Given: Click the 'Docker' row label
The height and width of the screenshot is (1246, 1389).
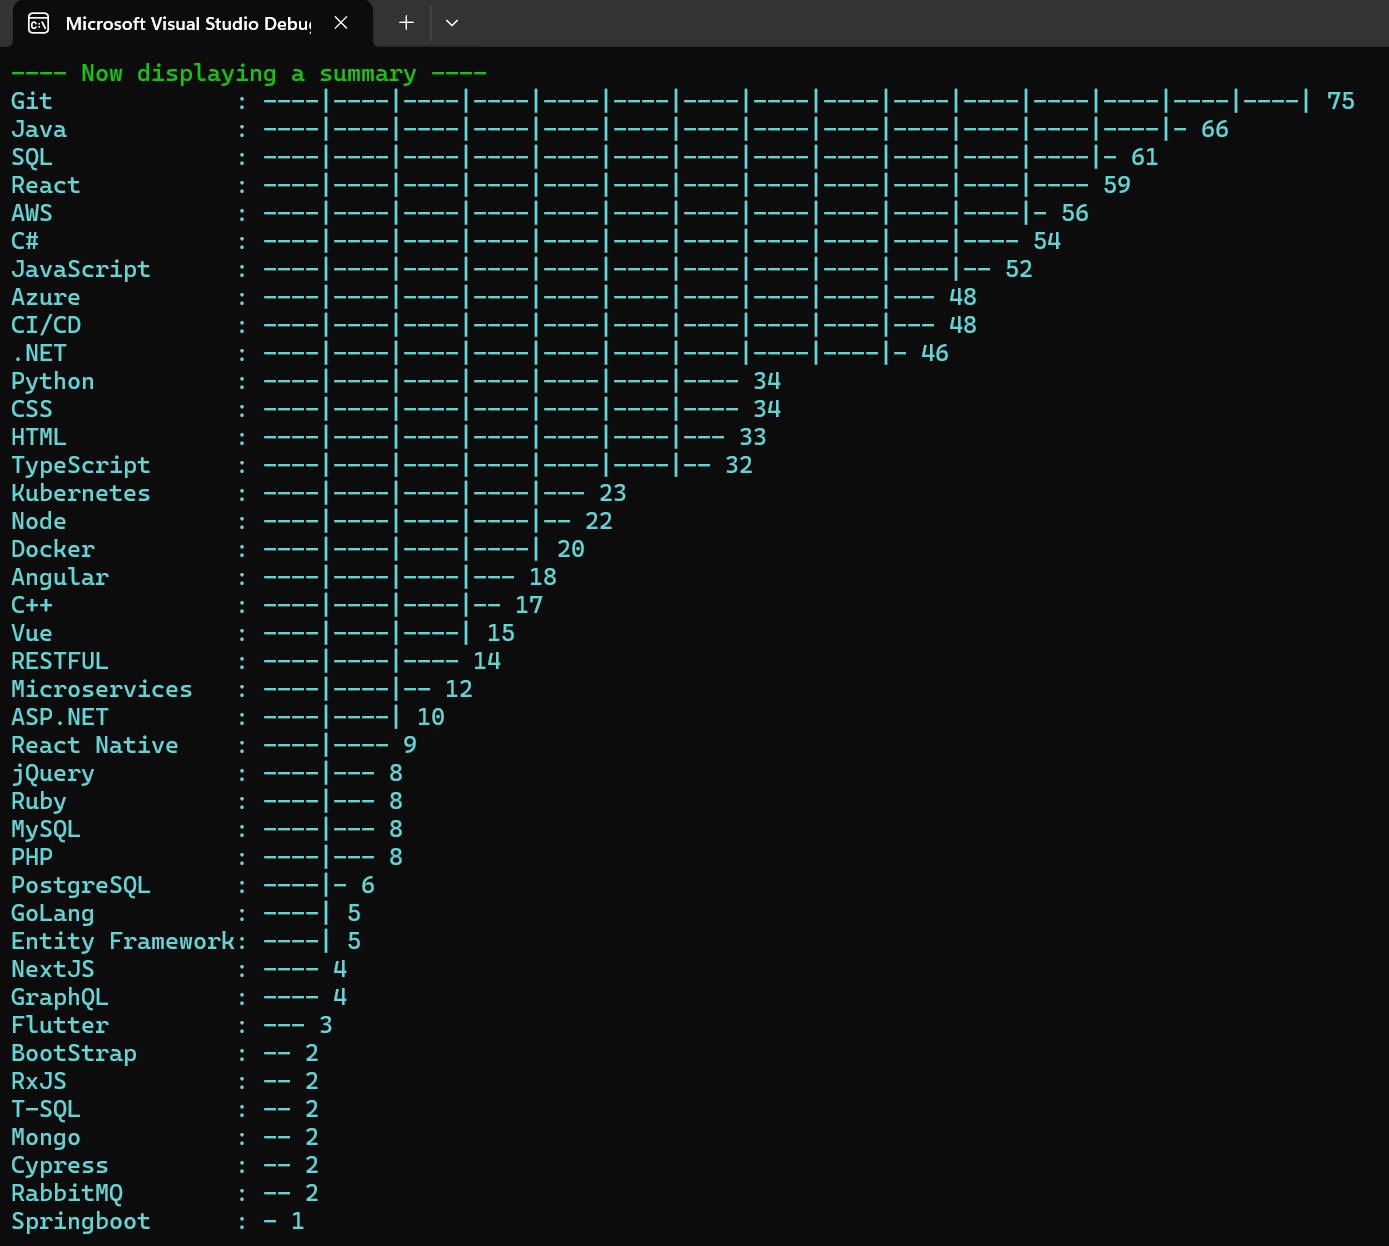Looking at the screenshot, I should (53, 549).
